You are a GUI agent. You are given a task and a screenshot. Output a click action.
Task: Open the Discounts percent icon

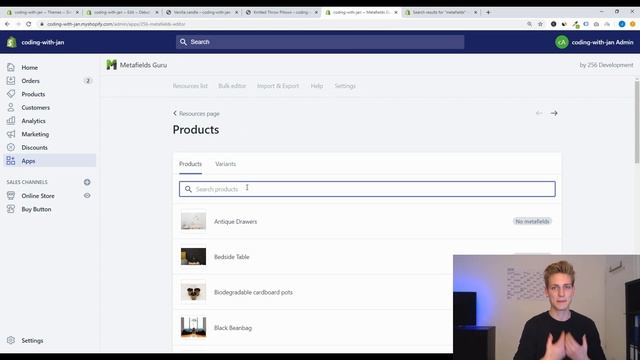click(x=11, y=147)
